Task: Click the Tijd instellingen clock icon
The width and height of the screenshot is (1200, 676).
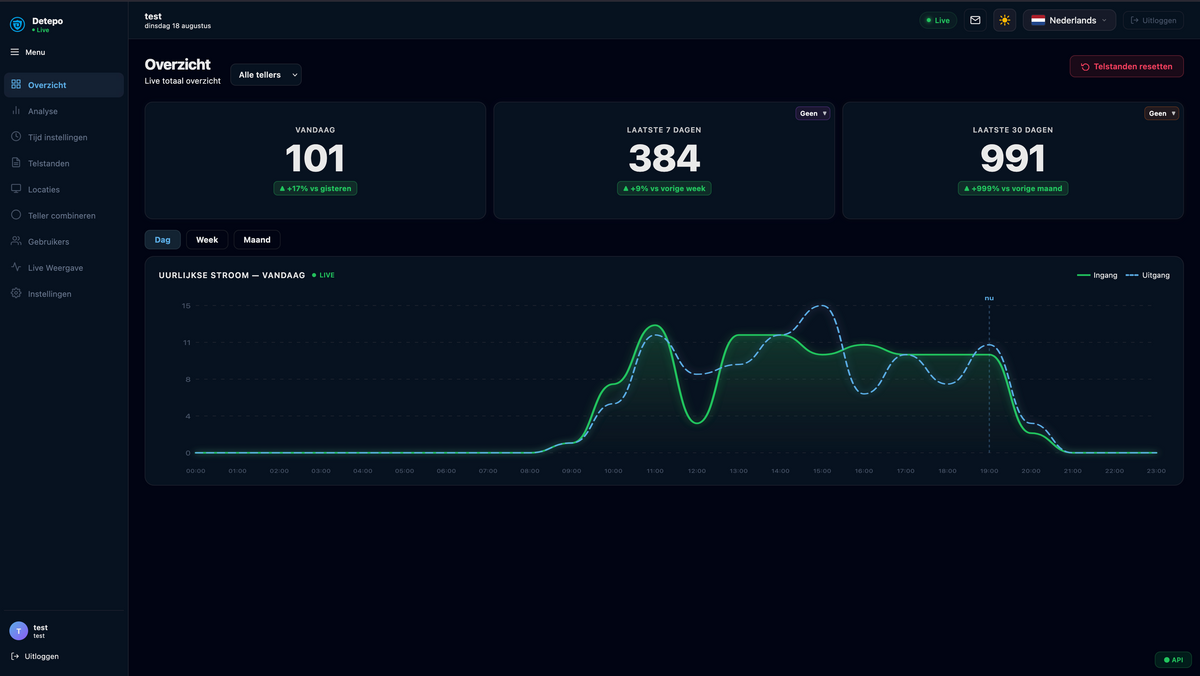Action: tap(16, 137)
